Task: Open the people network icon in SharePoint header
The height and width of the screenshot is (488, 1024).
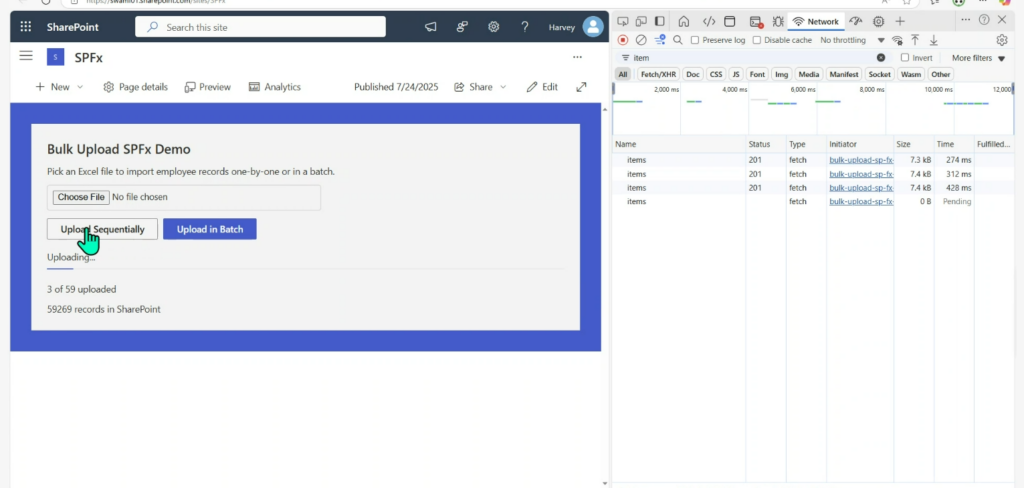Action: [462, 27]
